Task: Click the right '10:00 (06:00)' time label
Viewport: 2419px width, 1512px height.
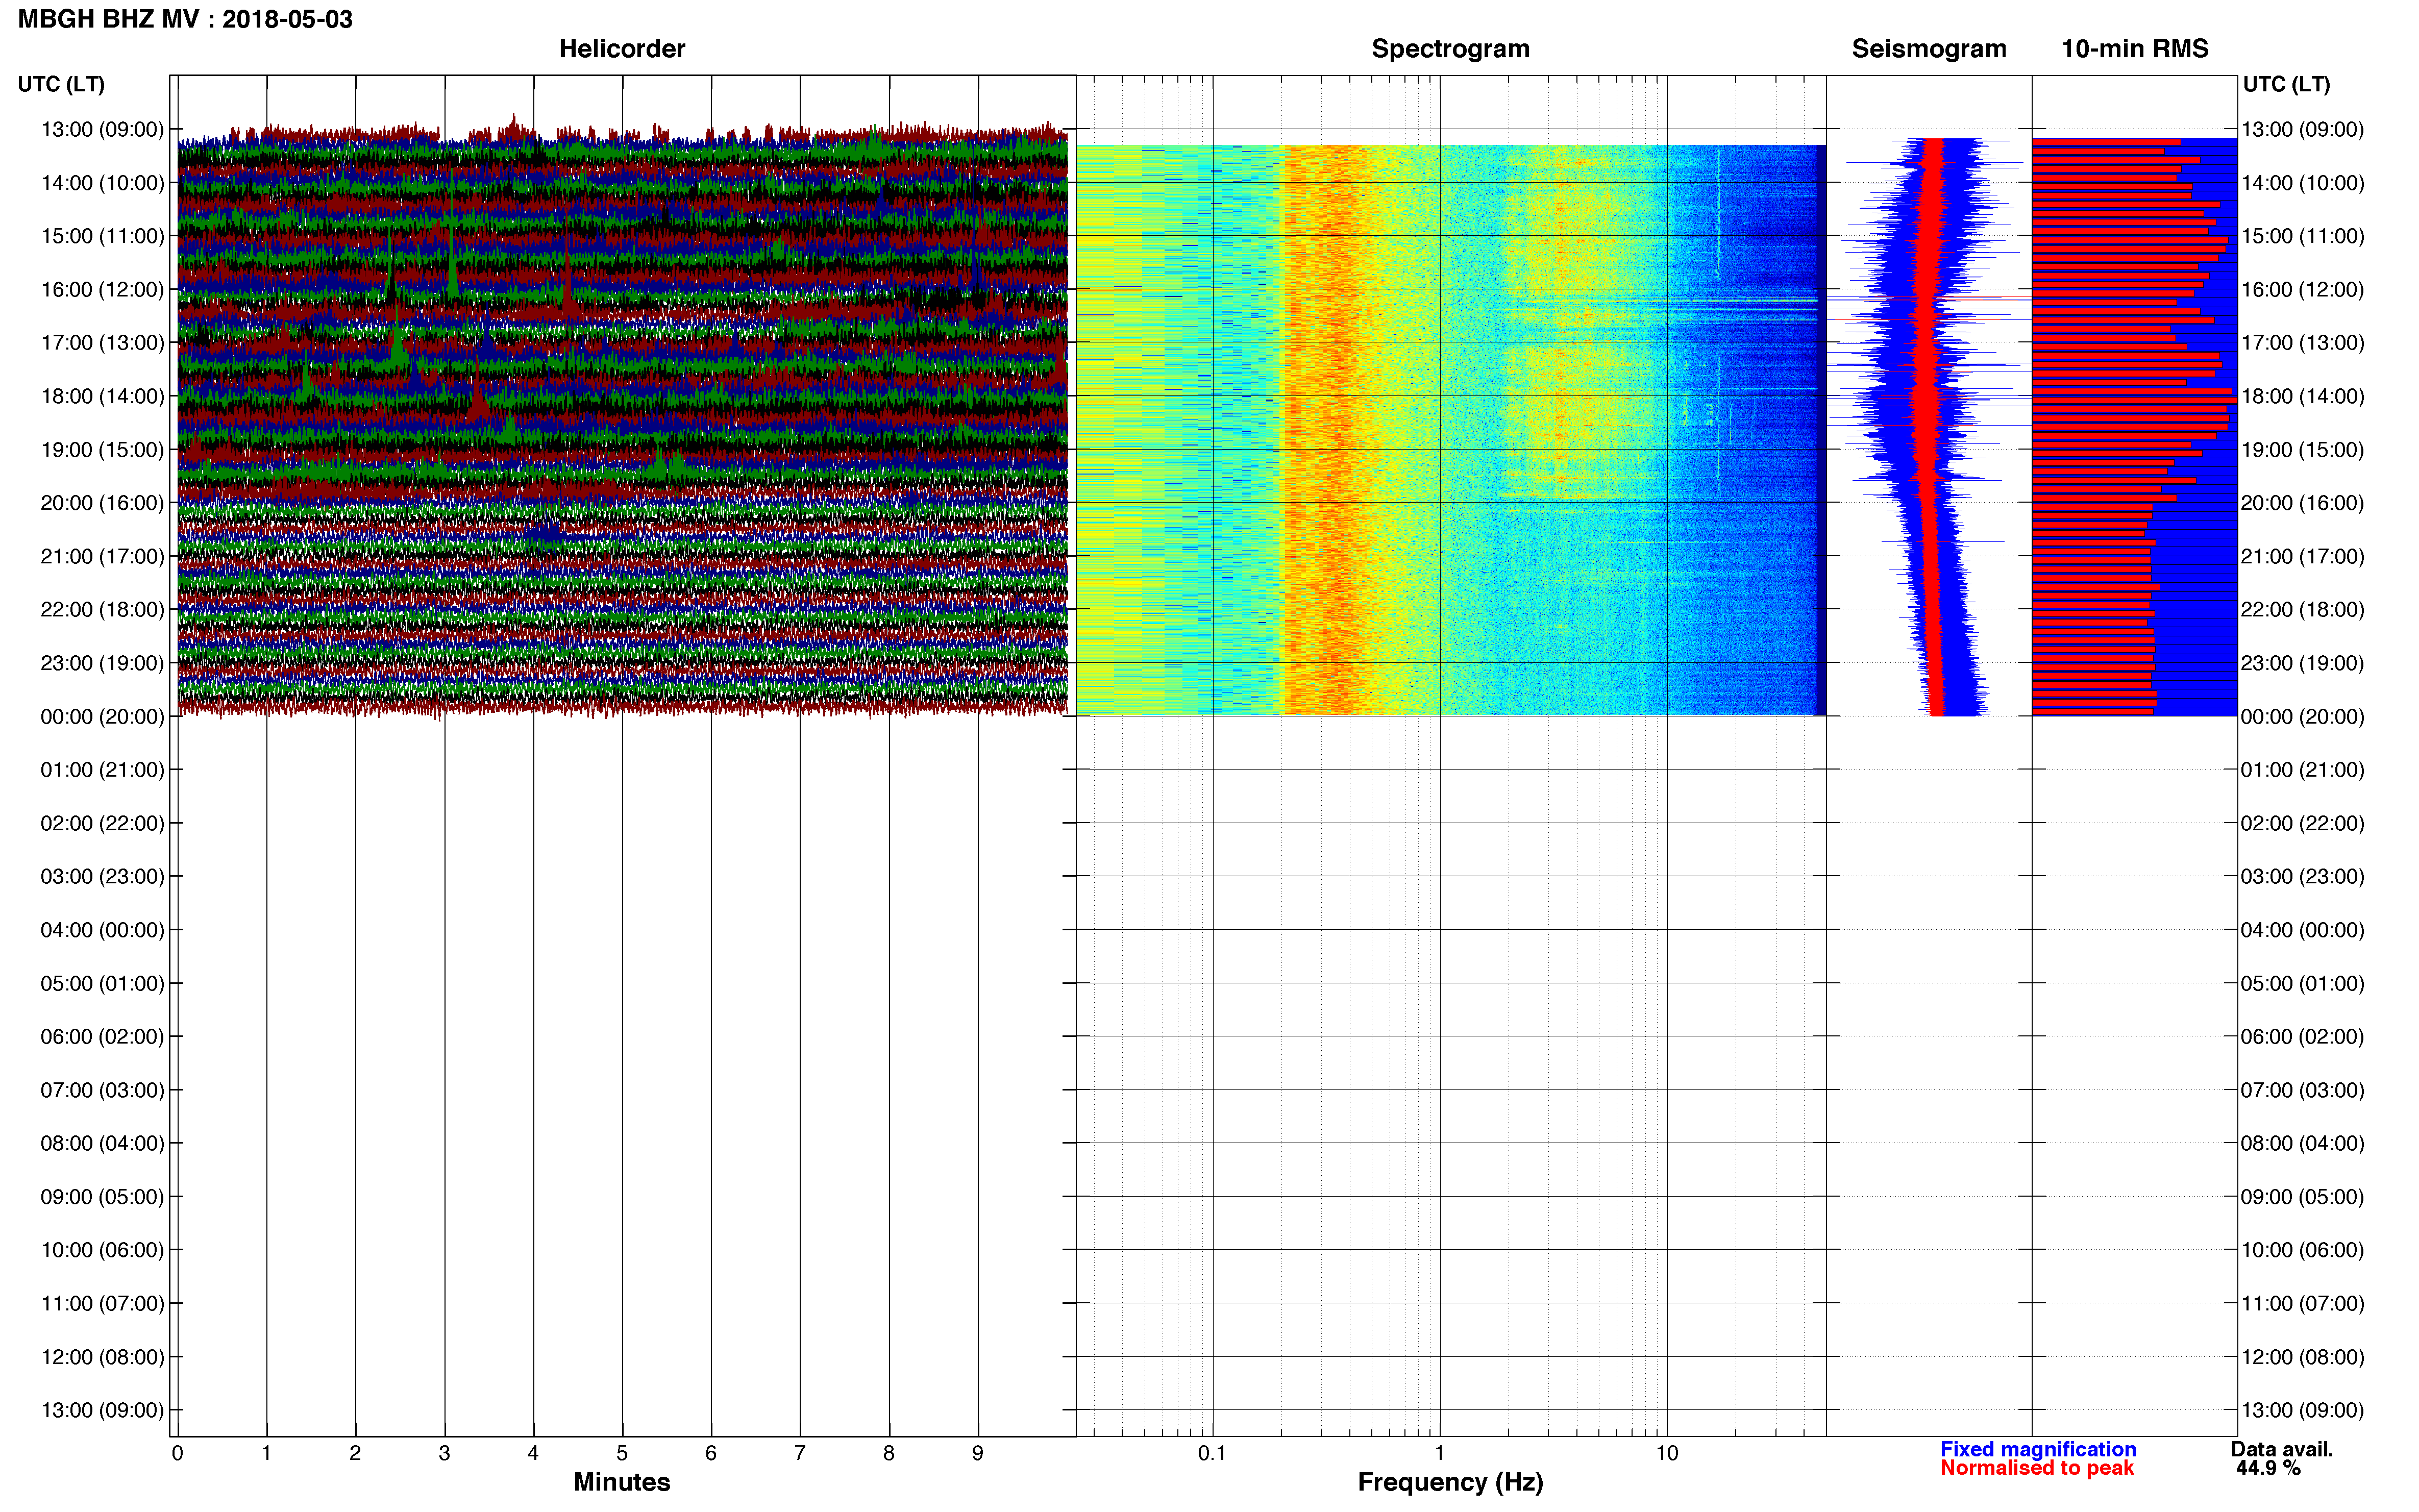Action: point(2303,1250)
